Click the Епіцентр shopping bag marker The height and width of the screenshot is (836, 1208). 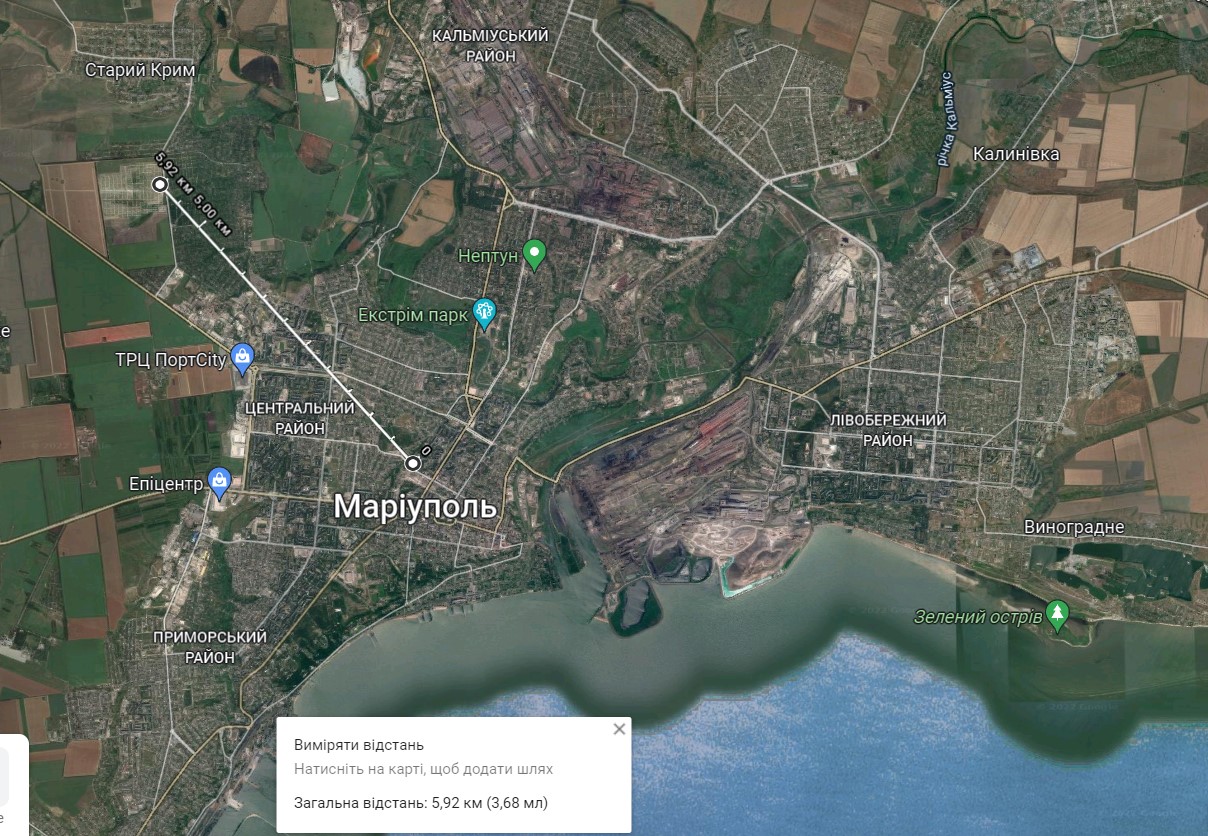click(x=220, y=483)
